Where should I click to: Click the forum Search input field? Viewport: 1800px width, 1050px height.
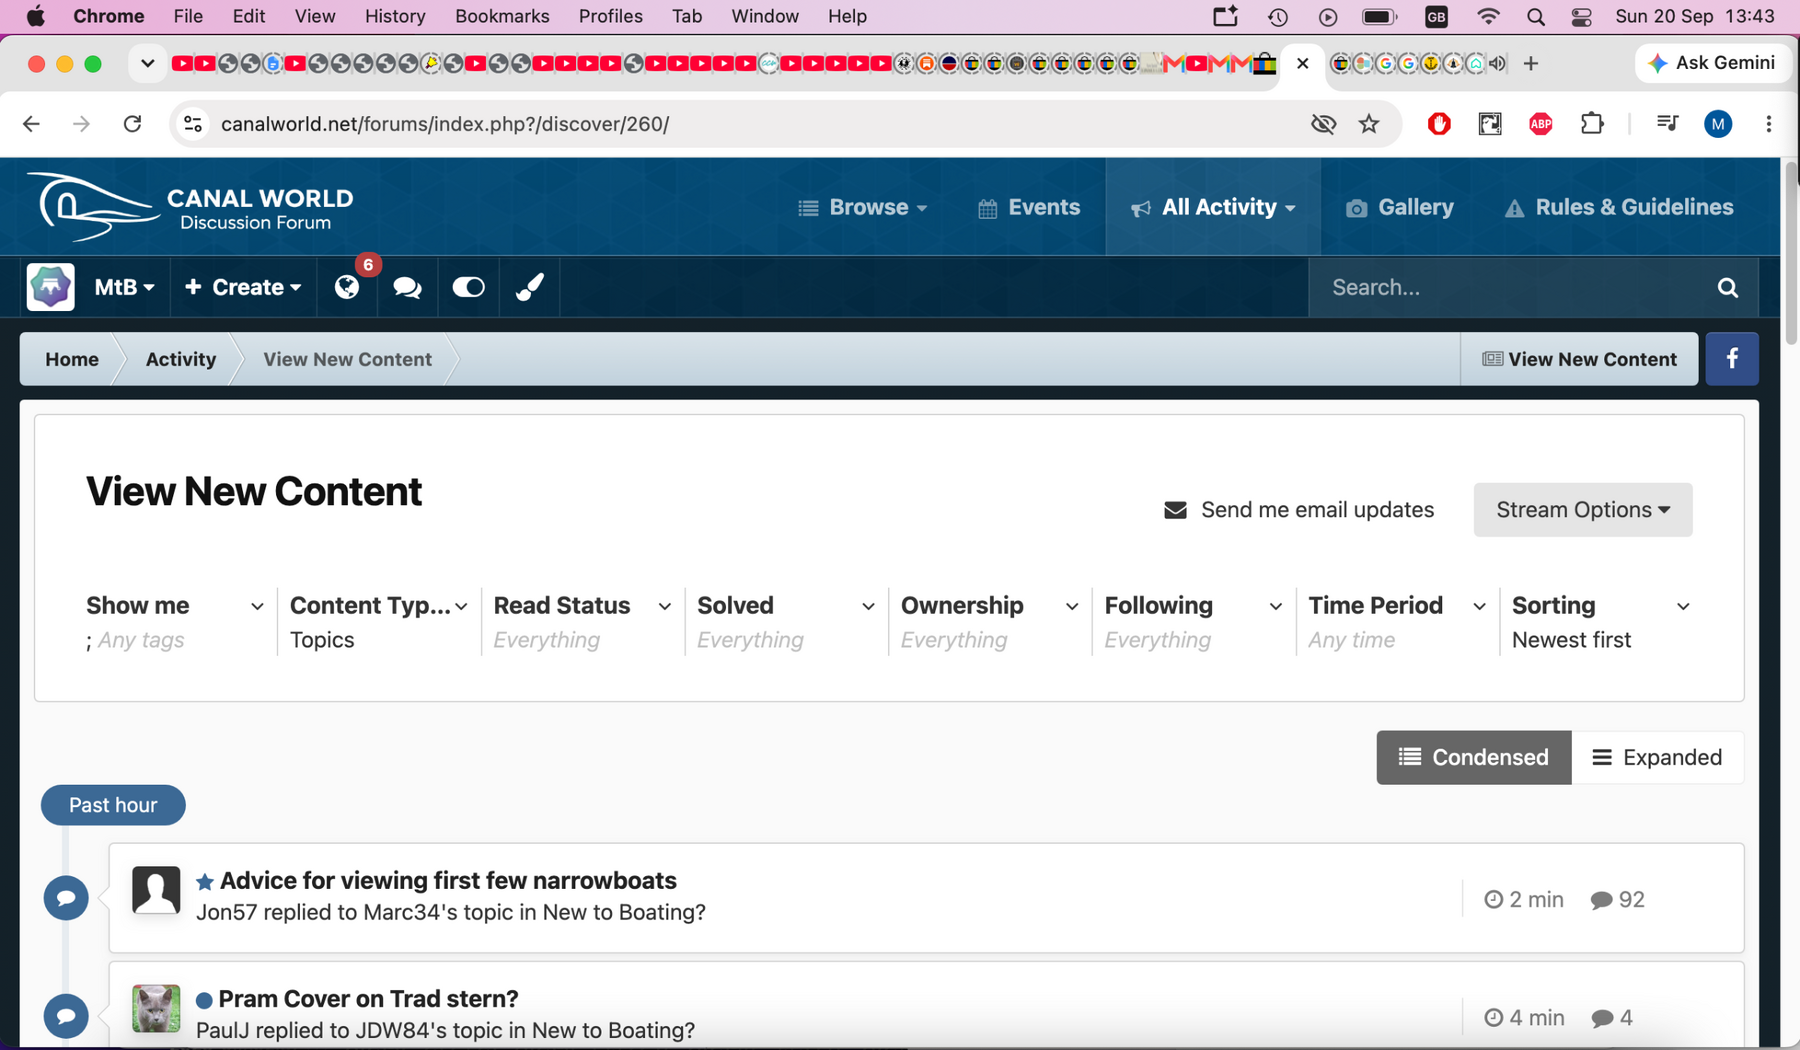point(1510,288)
